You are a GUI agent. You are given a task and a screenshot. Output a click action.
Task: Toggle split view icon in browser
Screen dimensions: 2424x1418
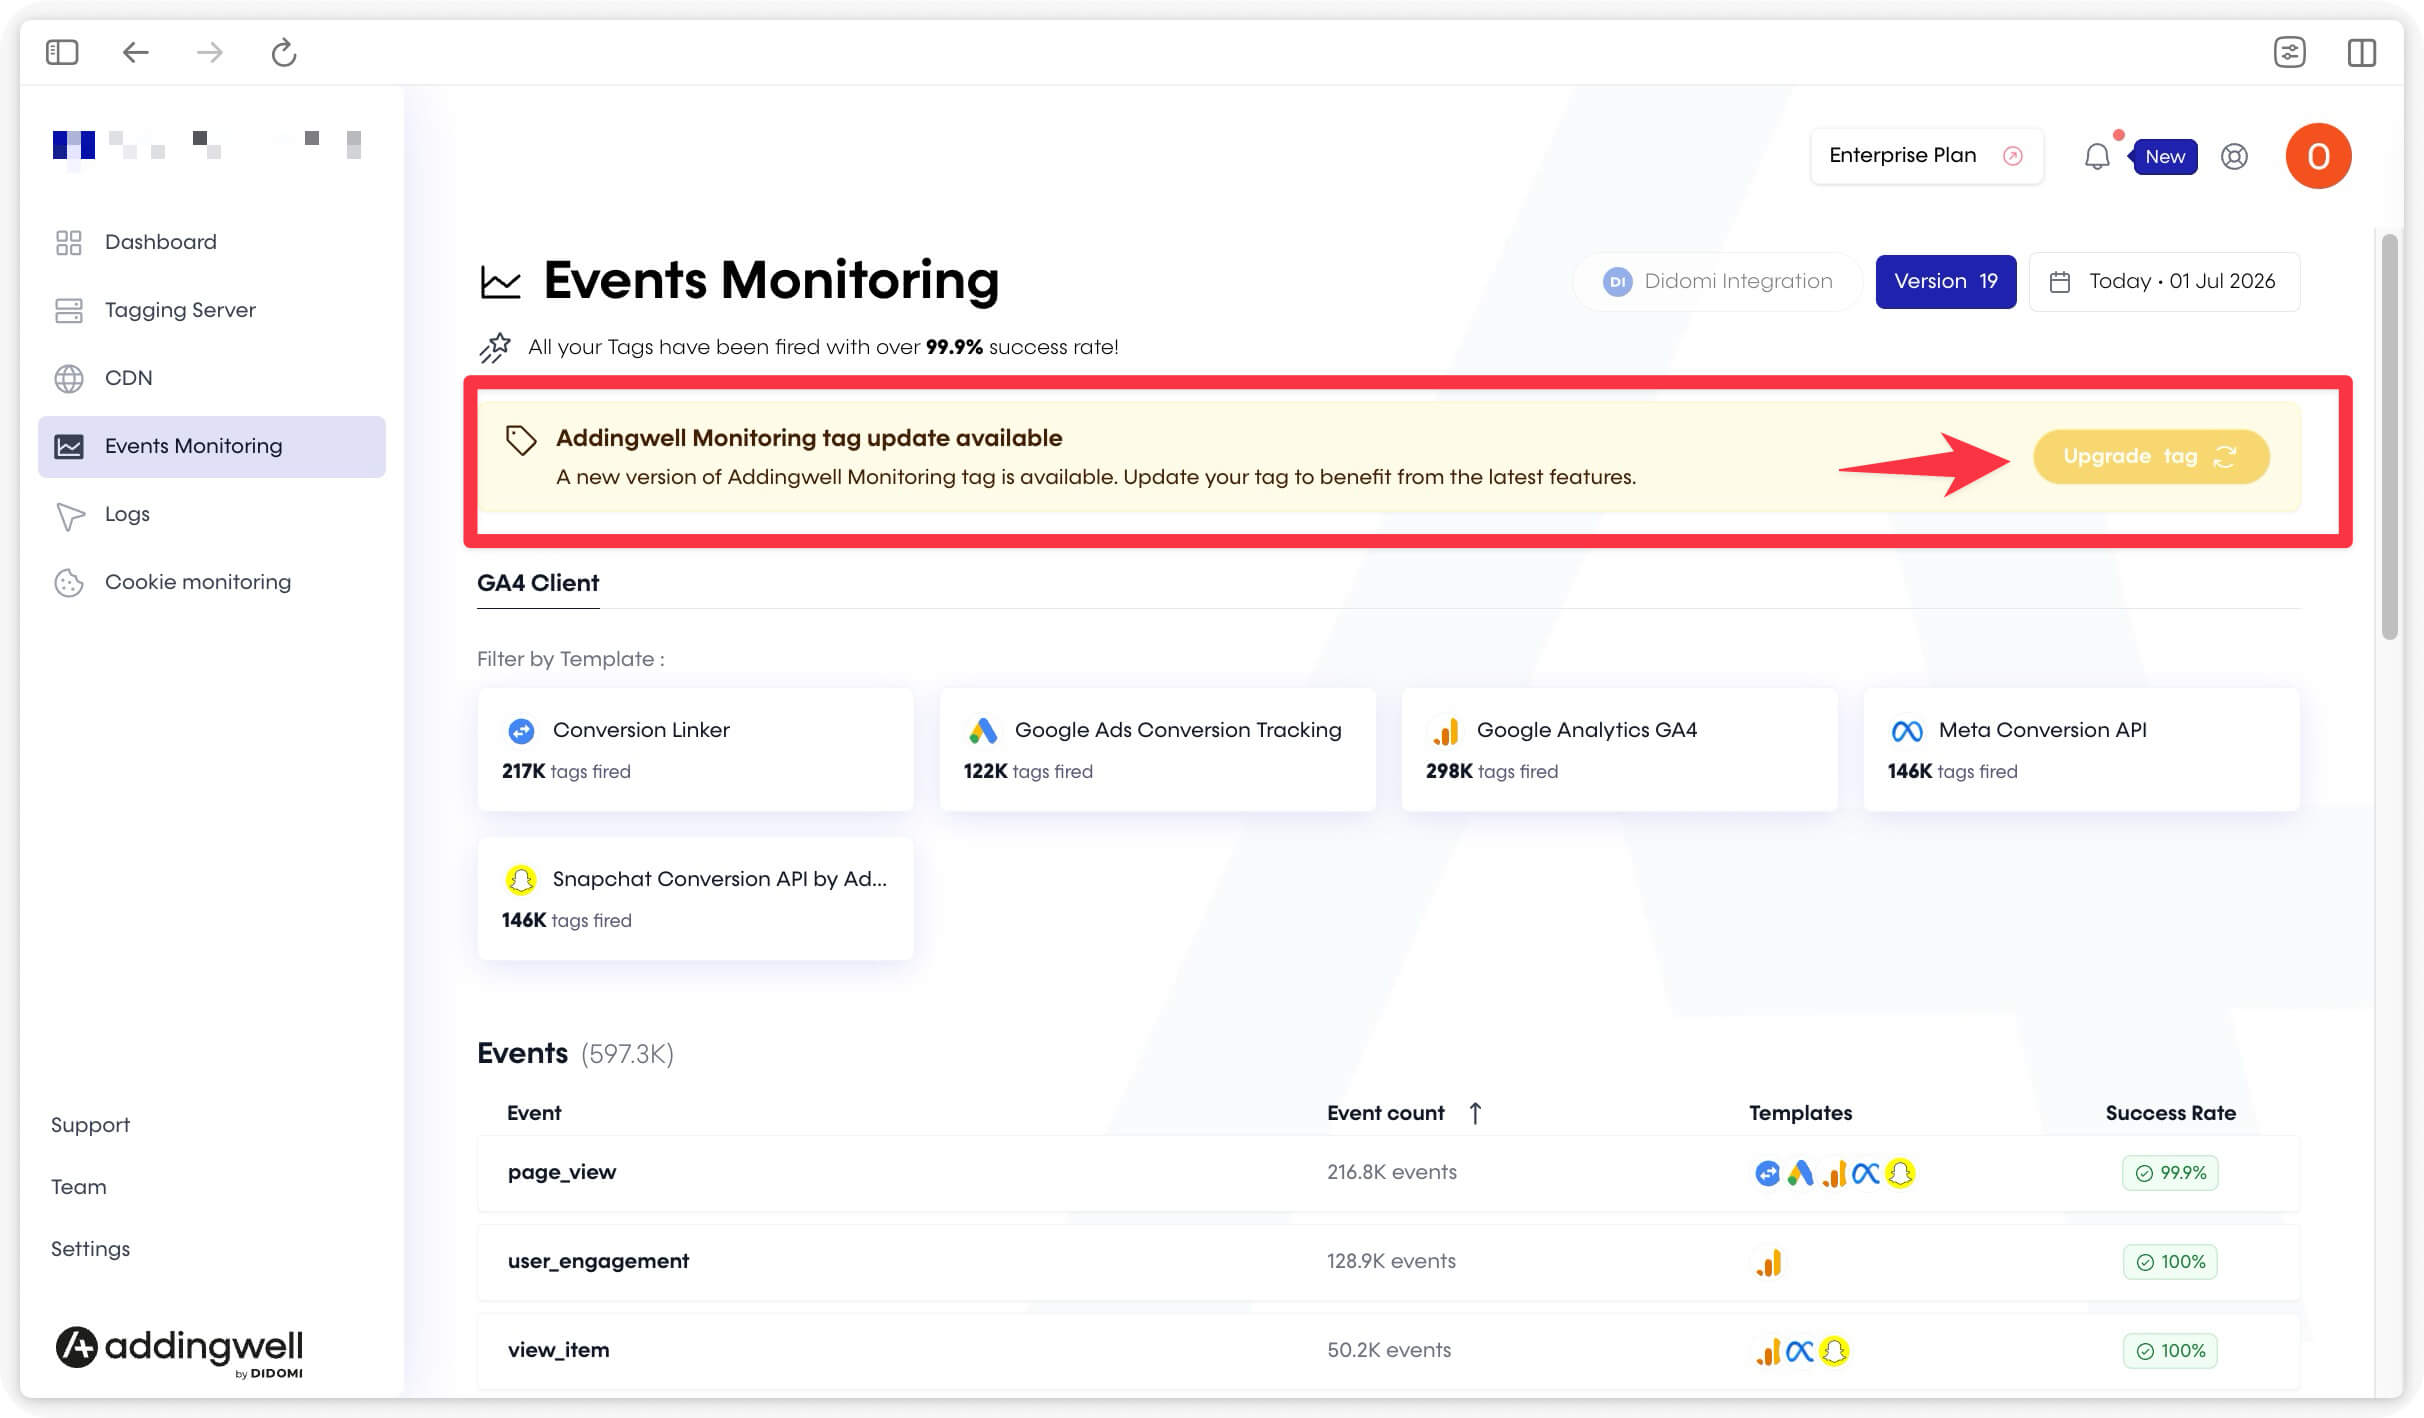pyautogui.click(x=2362, y=52)
